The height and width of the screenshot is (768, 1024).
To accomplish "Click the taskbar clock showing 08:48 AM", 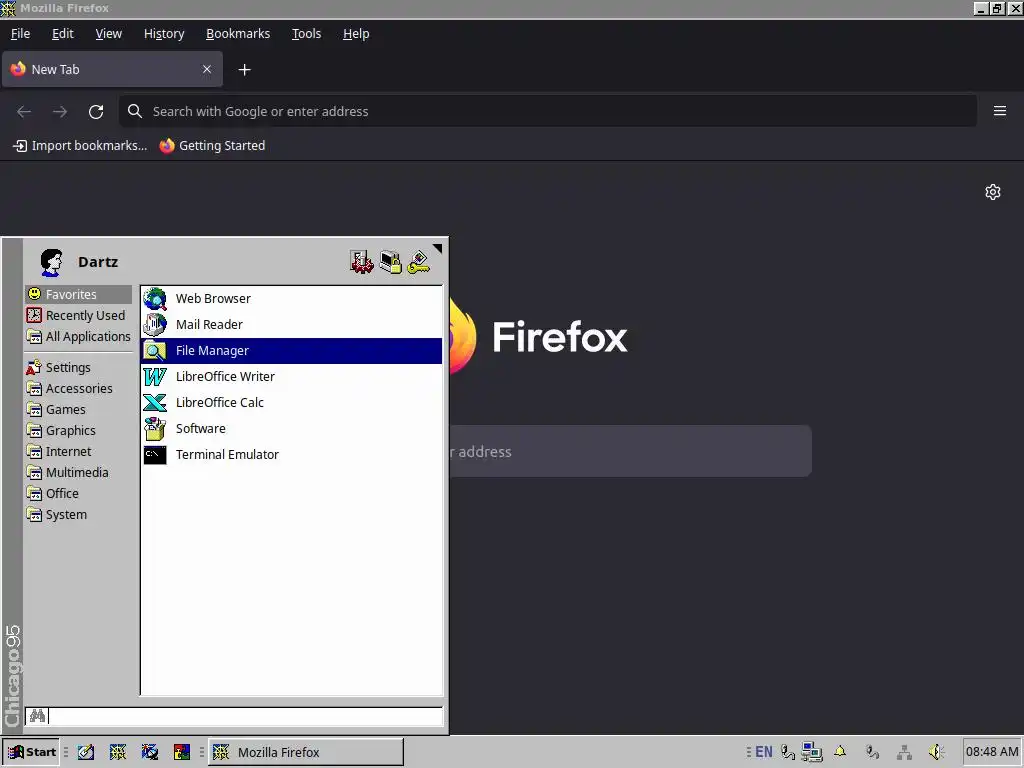I will tap(991, 752).
